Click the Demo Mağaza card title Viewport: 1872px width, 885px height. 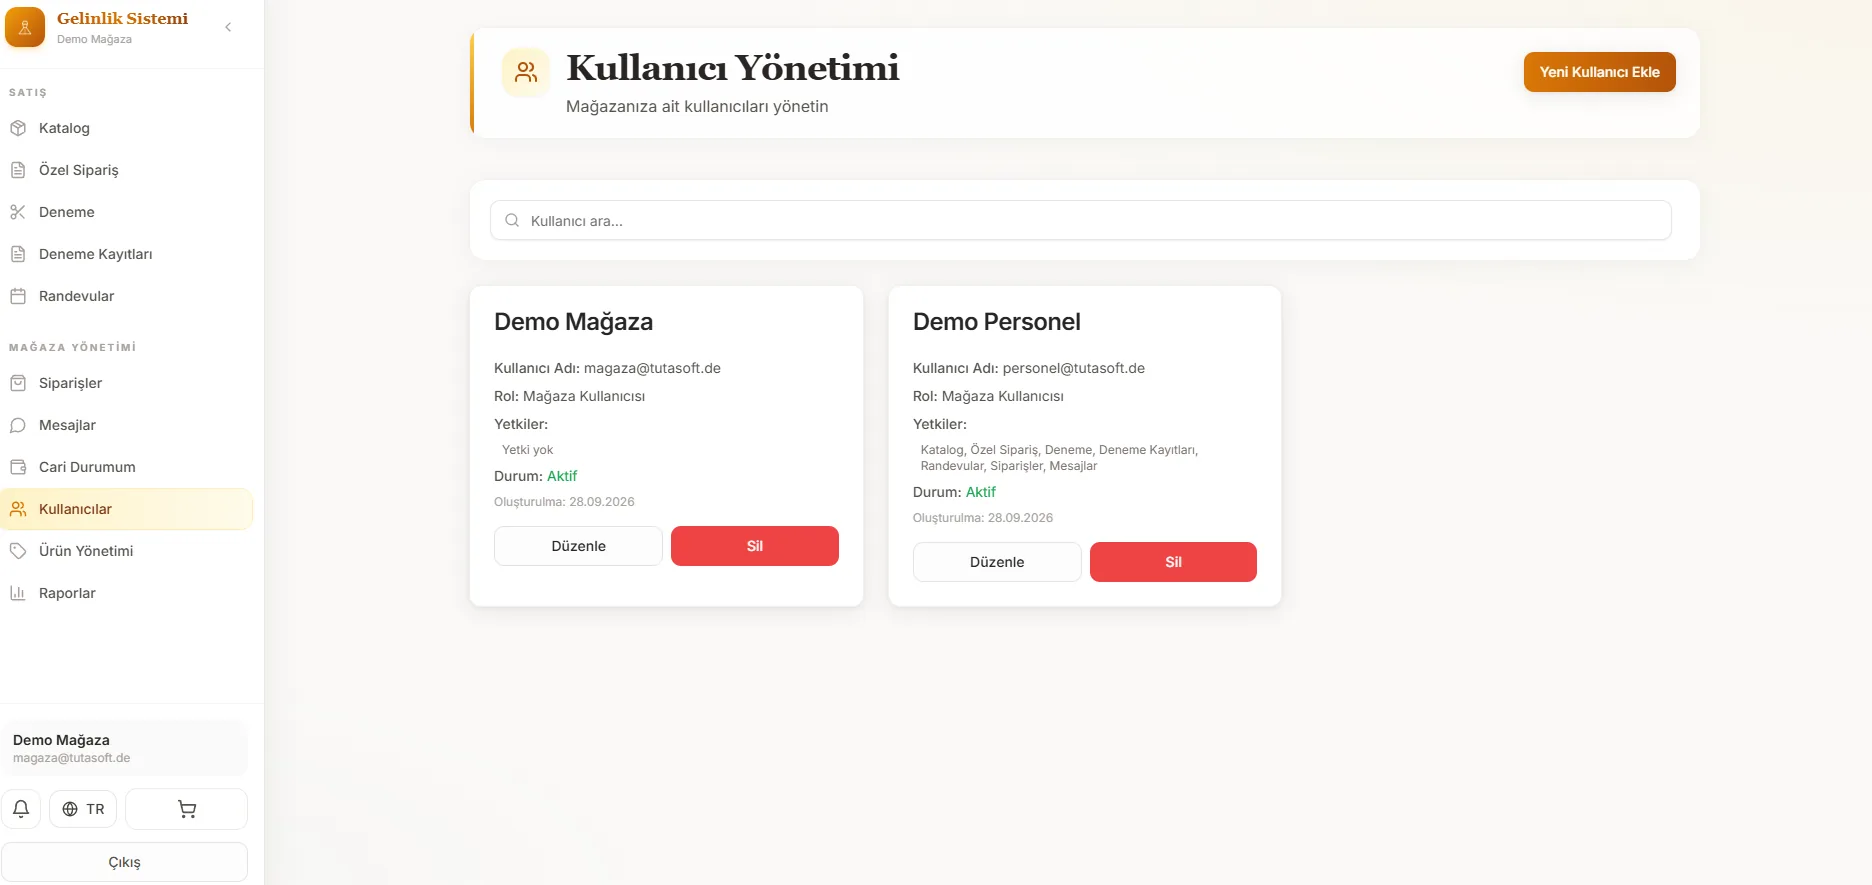(x=573, y=322)
